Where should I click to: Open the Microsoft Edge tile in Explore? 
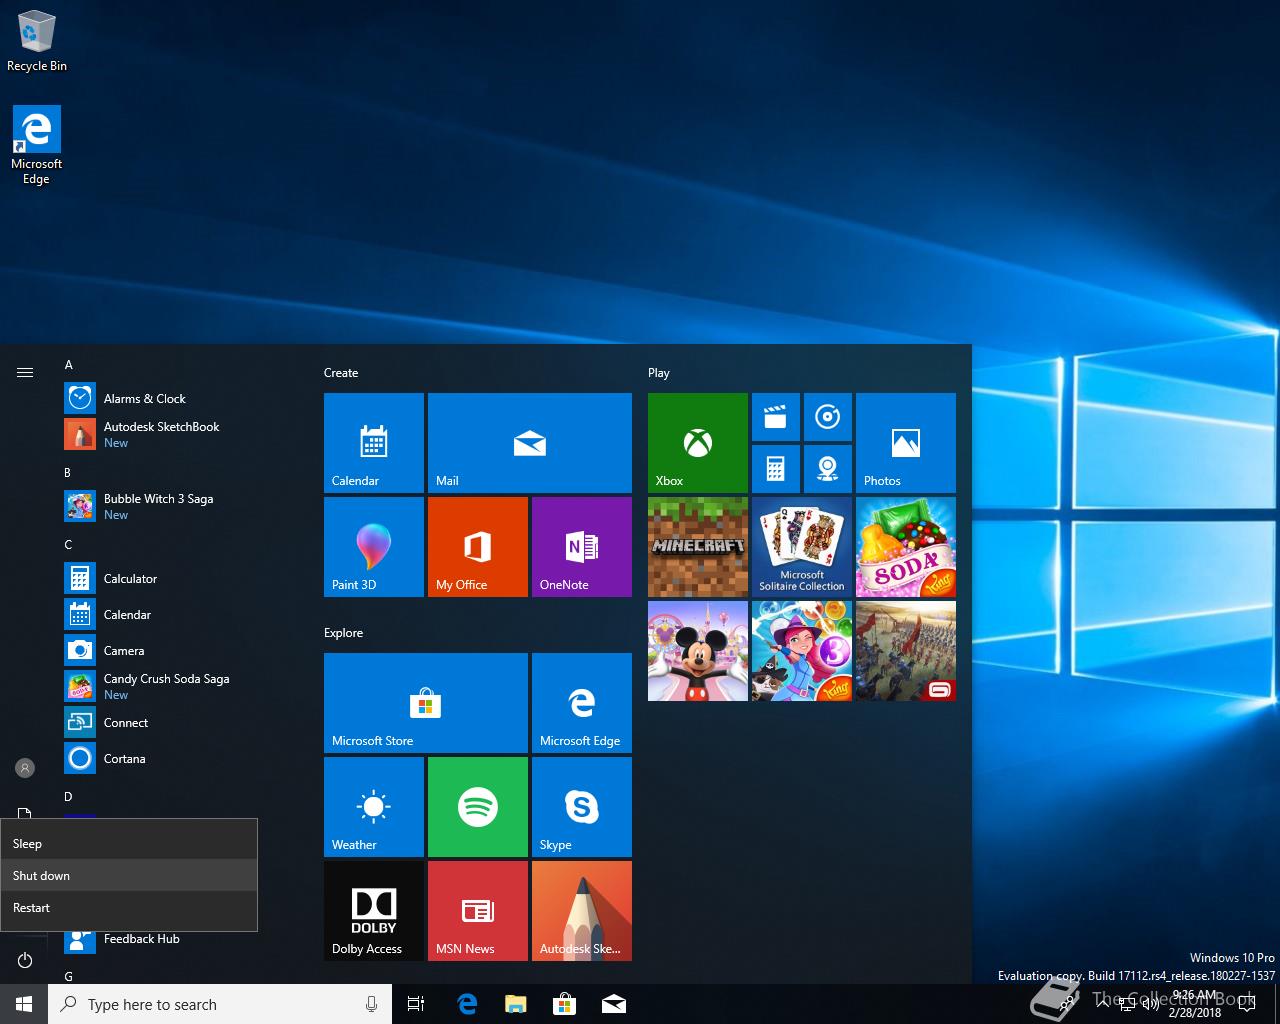pos(582,703)
